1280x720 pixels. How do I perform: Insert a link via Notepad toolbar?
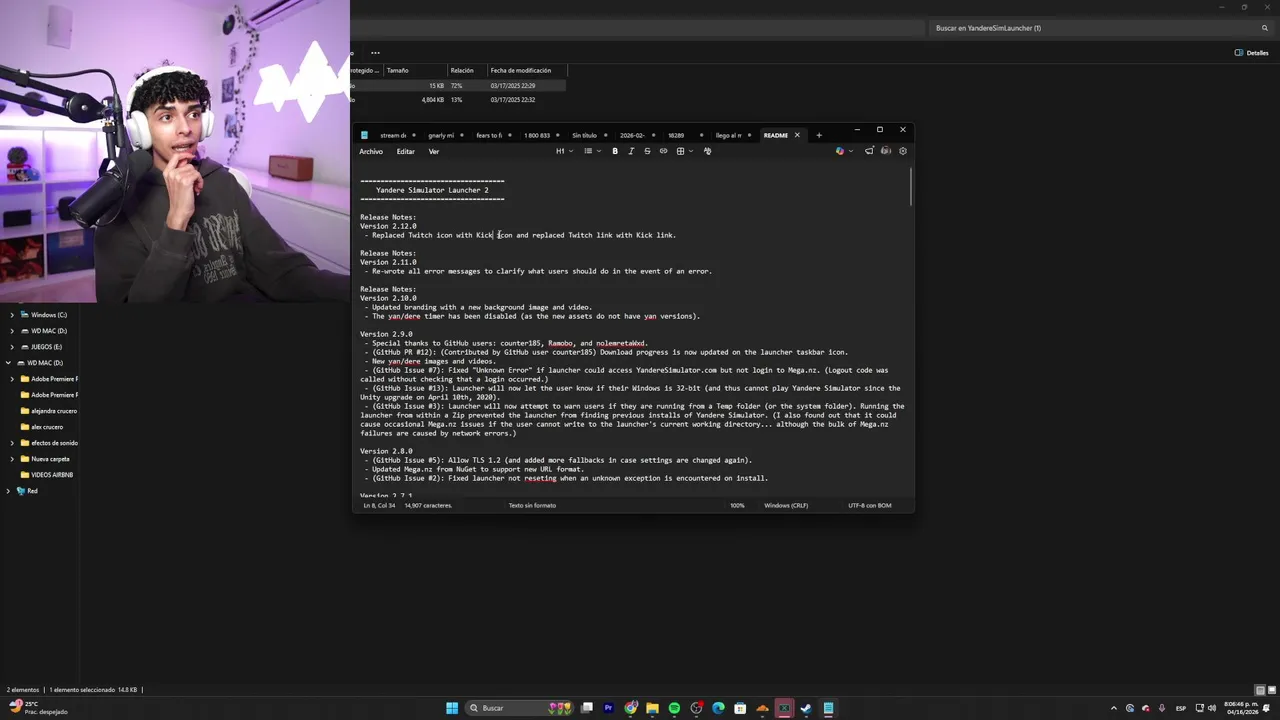click(663, 151)
